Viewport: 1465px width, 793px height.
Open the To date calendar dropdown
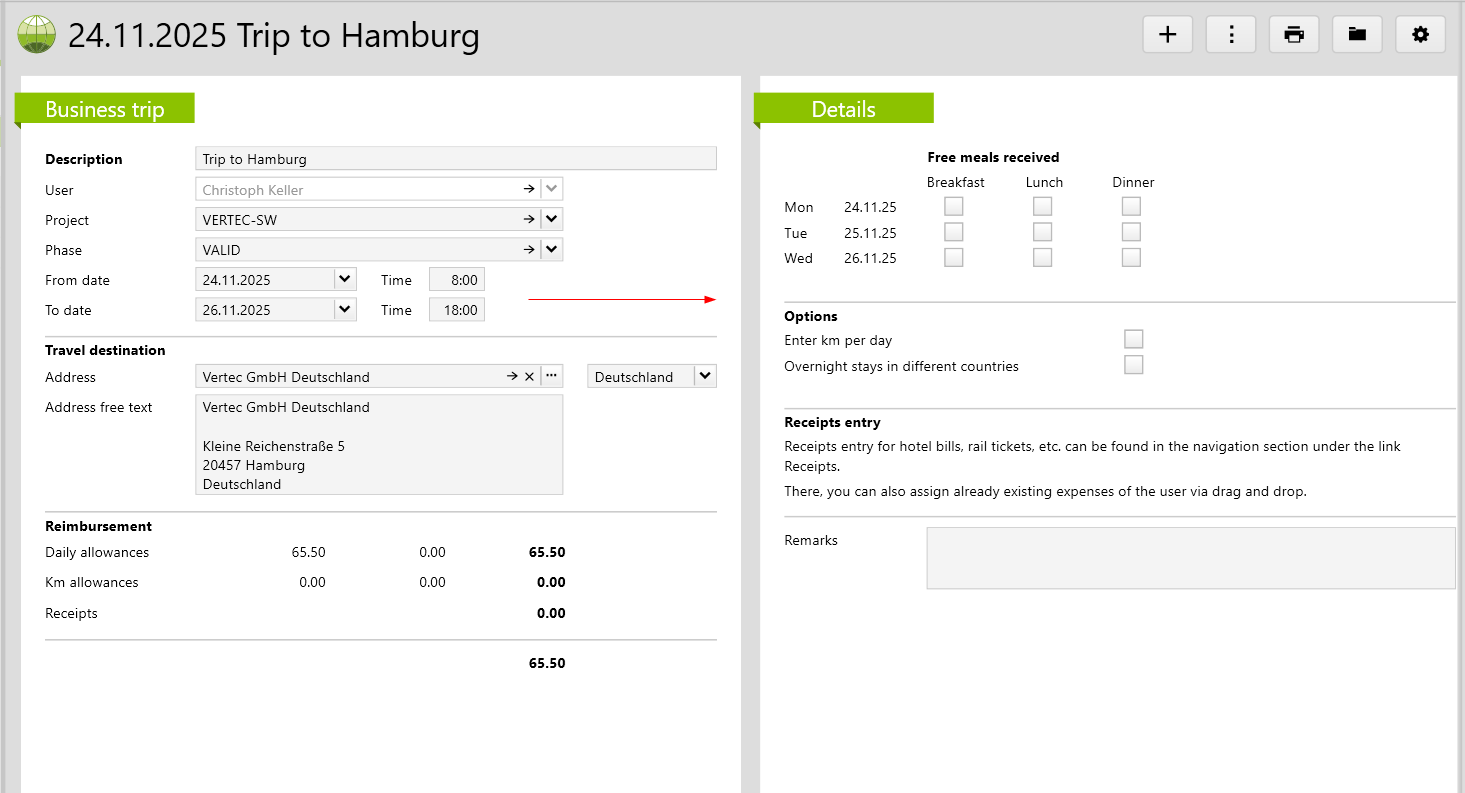click(345, 310)
